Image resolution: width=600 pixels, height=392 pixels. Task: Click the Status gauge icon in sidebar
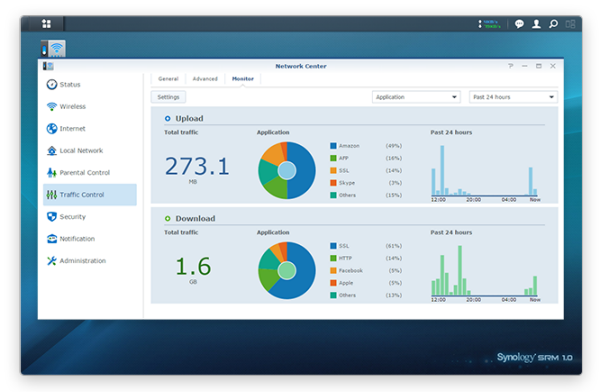pyautogui.click(x=52, y=85)
